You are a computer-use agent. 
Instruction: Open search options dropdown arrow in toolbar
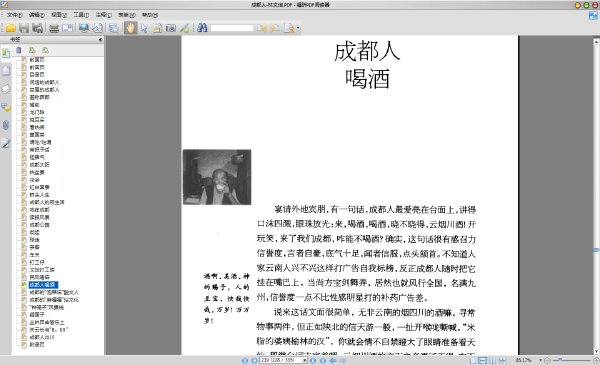pos(298,28)
